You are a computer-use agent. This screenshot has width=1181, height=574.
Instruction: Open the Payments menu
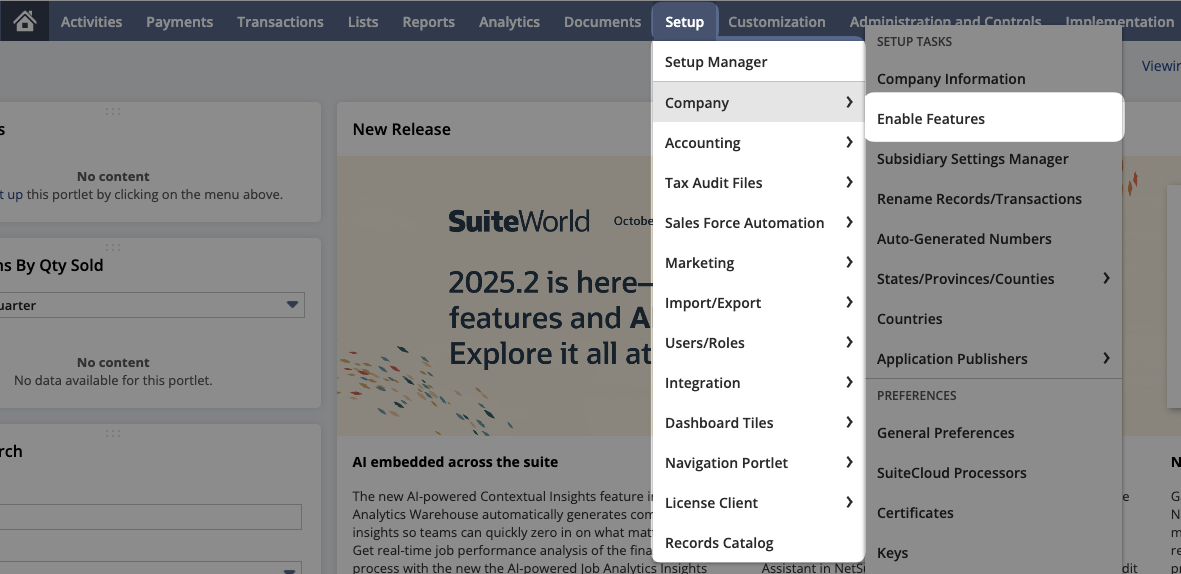tap(179, 22)
